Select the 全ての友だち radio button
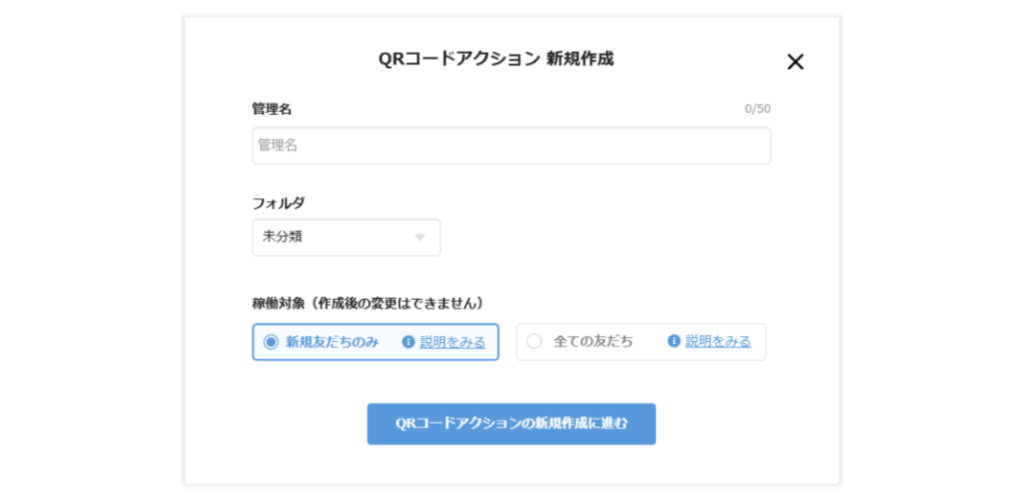This screenshot has height=500, width=1024. coord(534,342)
